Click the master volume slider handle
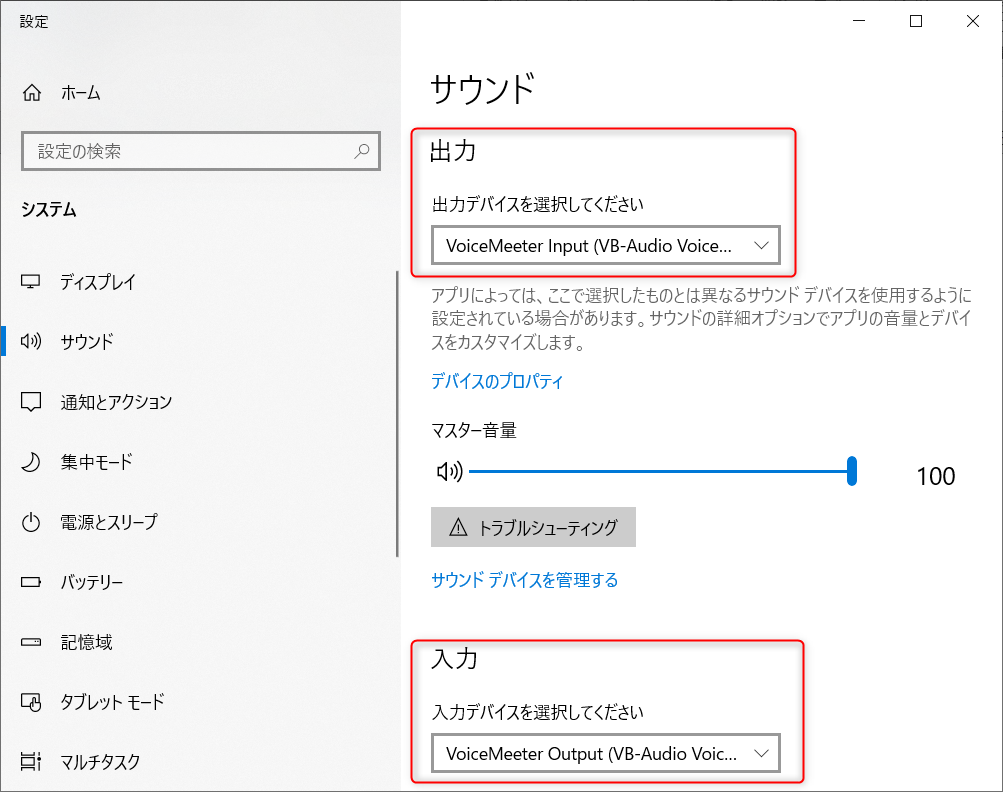This screenshot has width=1003, height=792. (x=851, y=471)
